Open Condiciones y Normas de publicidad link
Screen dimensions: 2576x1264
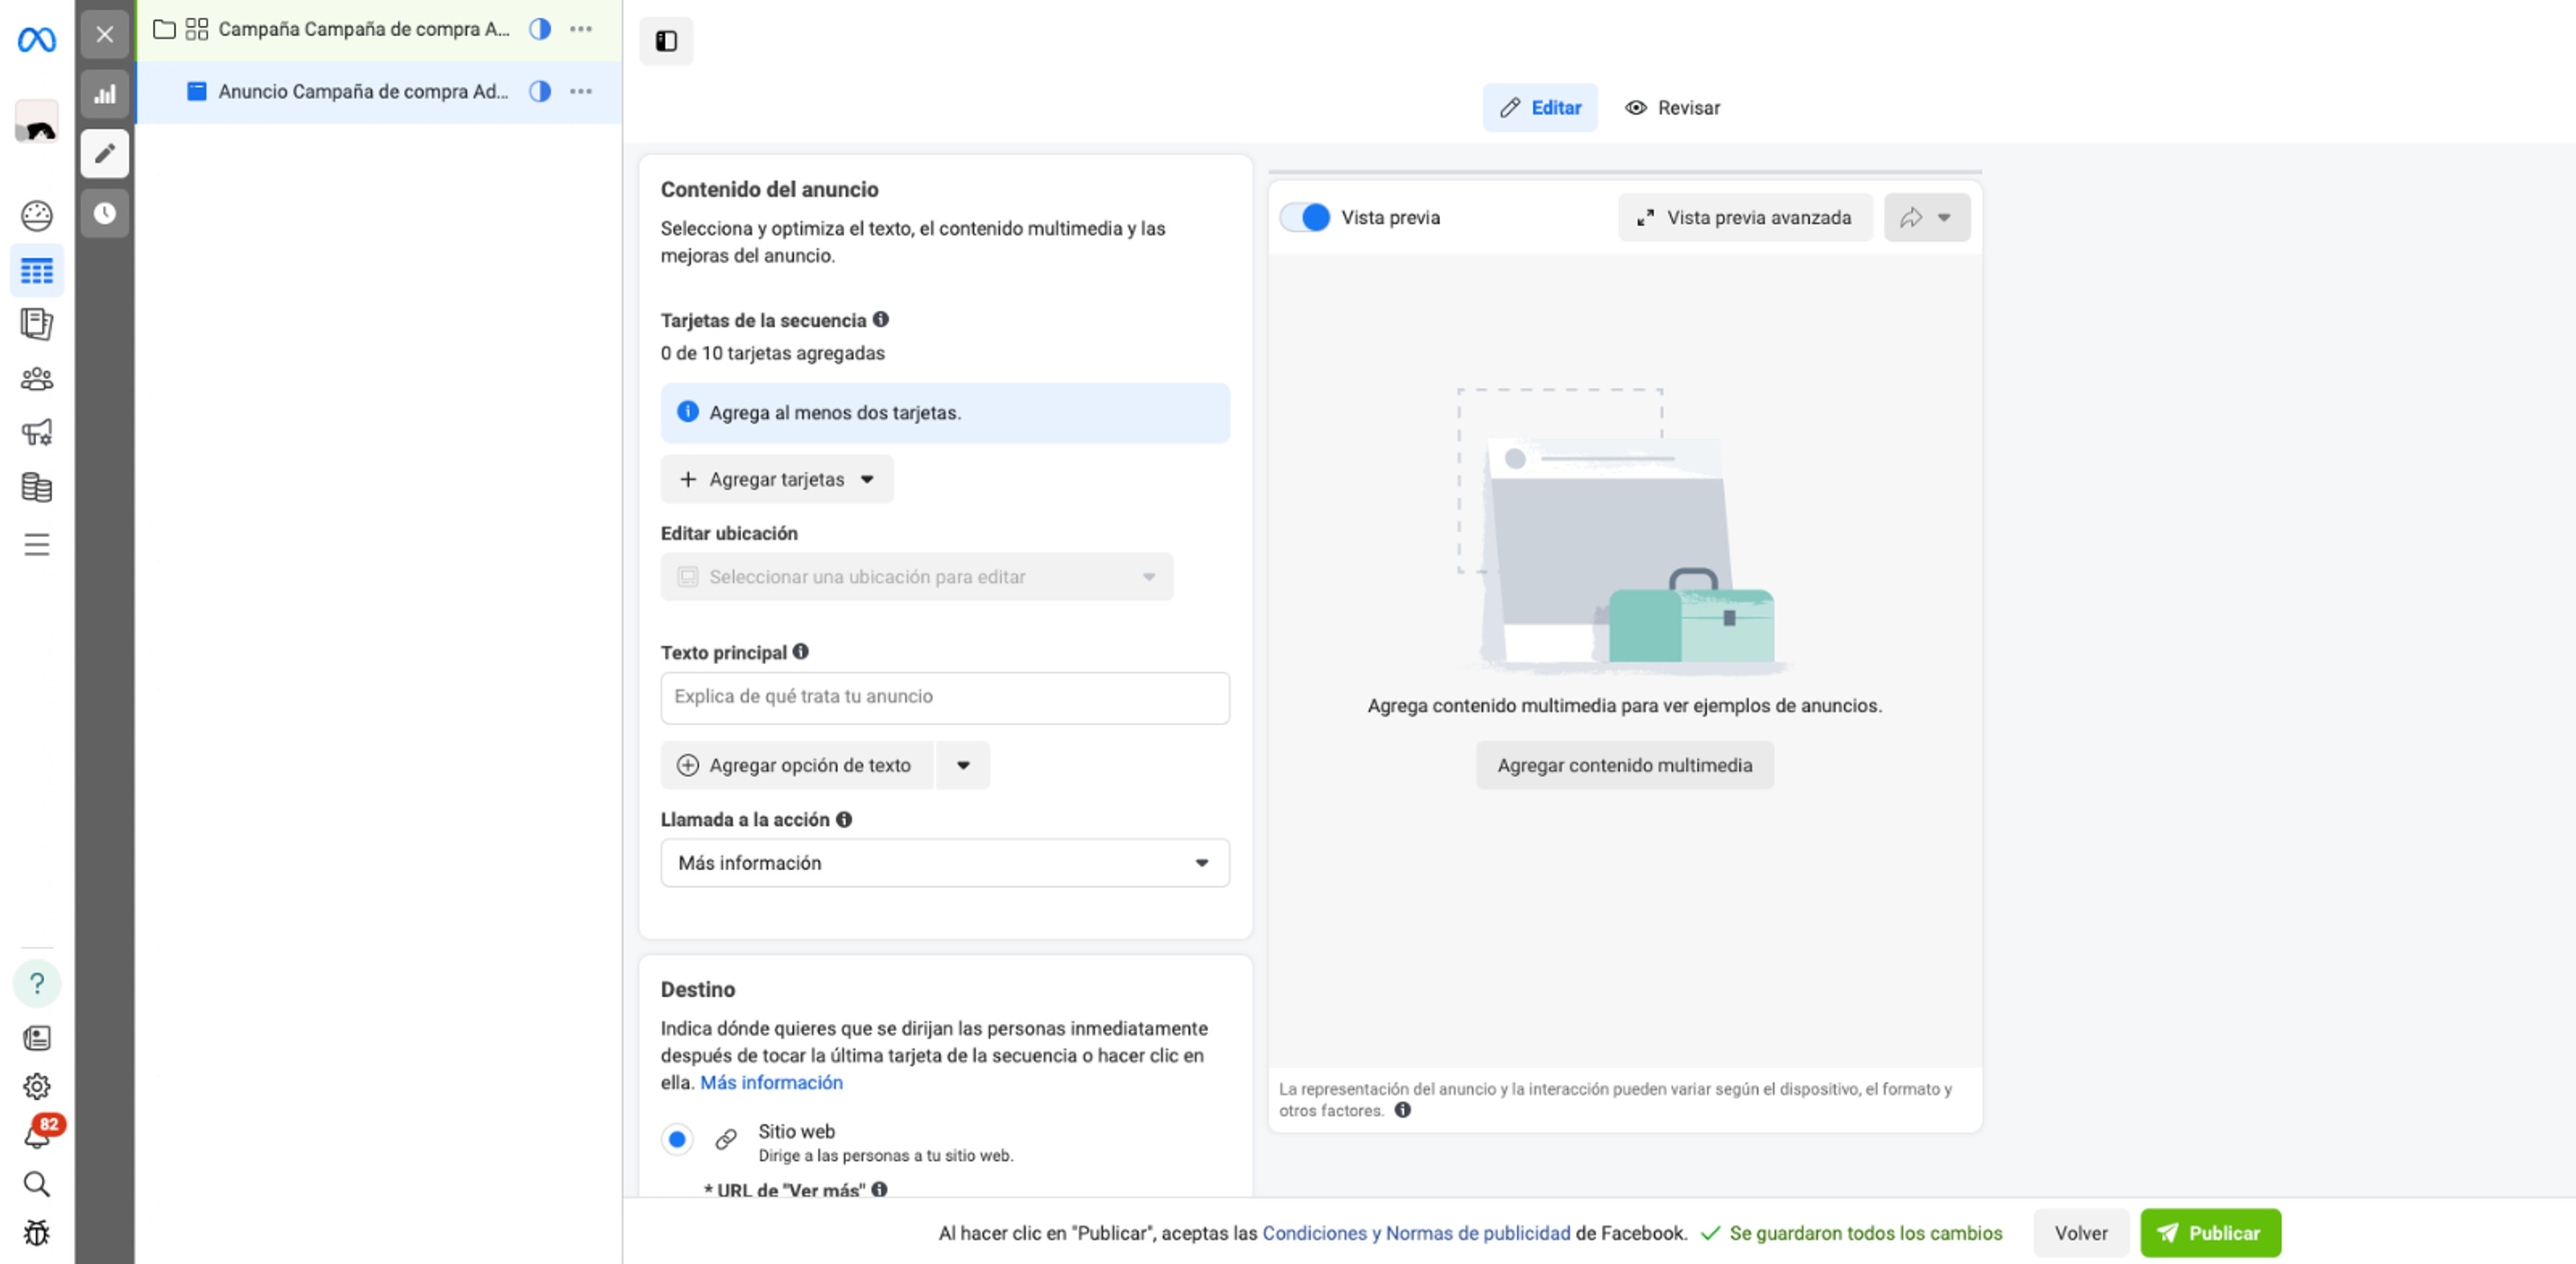(x=1416, y=1234)
